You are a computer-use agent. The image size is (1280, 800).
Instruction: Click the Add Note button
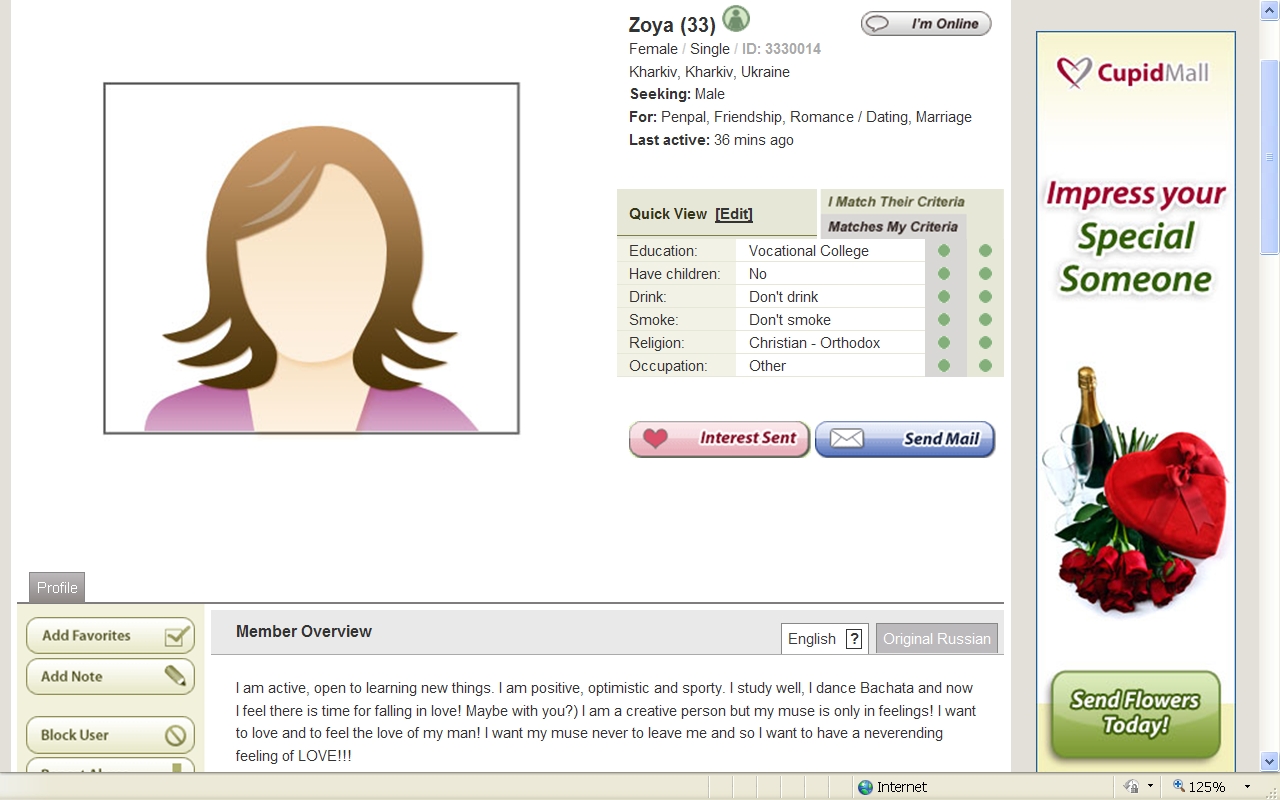tap(110, 677)
